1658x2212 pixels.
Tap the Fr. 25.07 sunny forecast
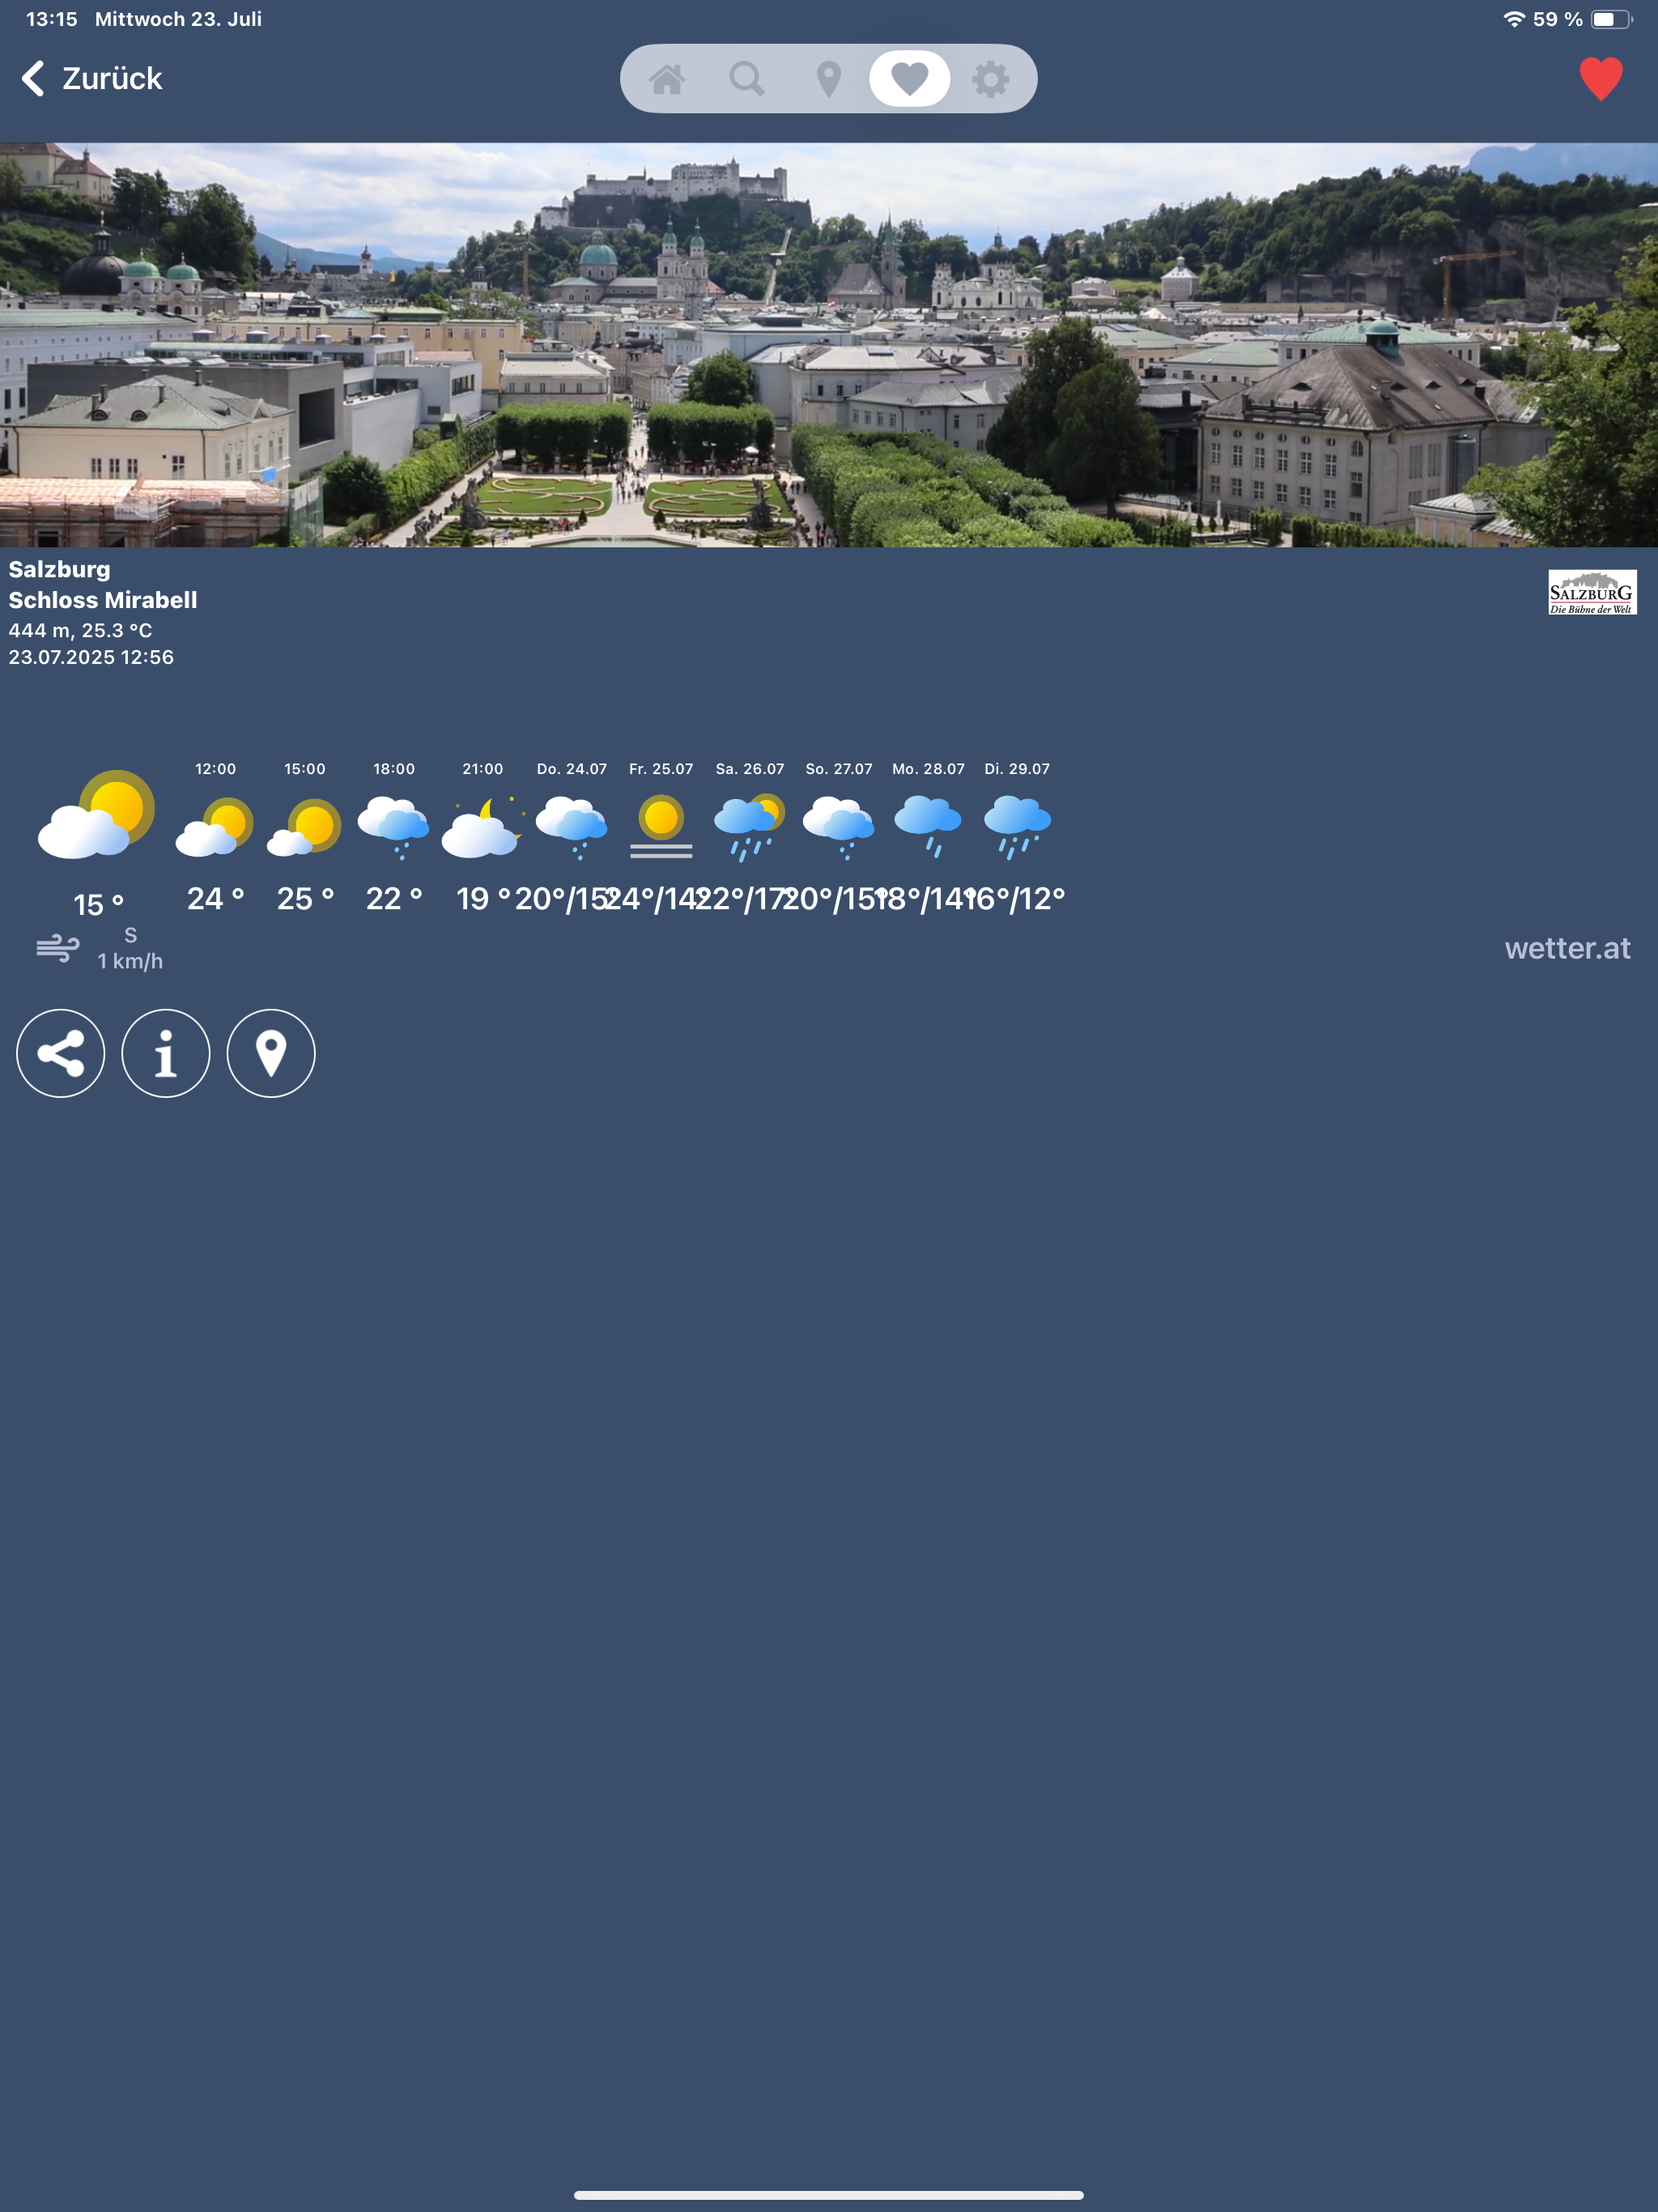(661, 826)
